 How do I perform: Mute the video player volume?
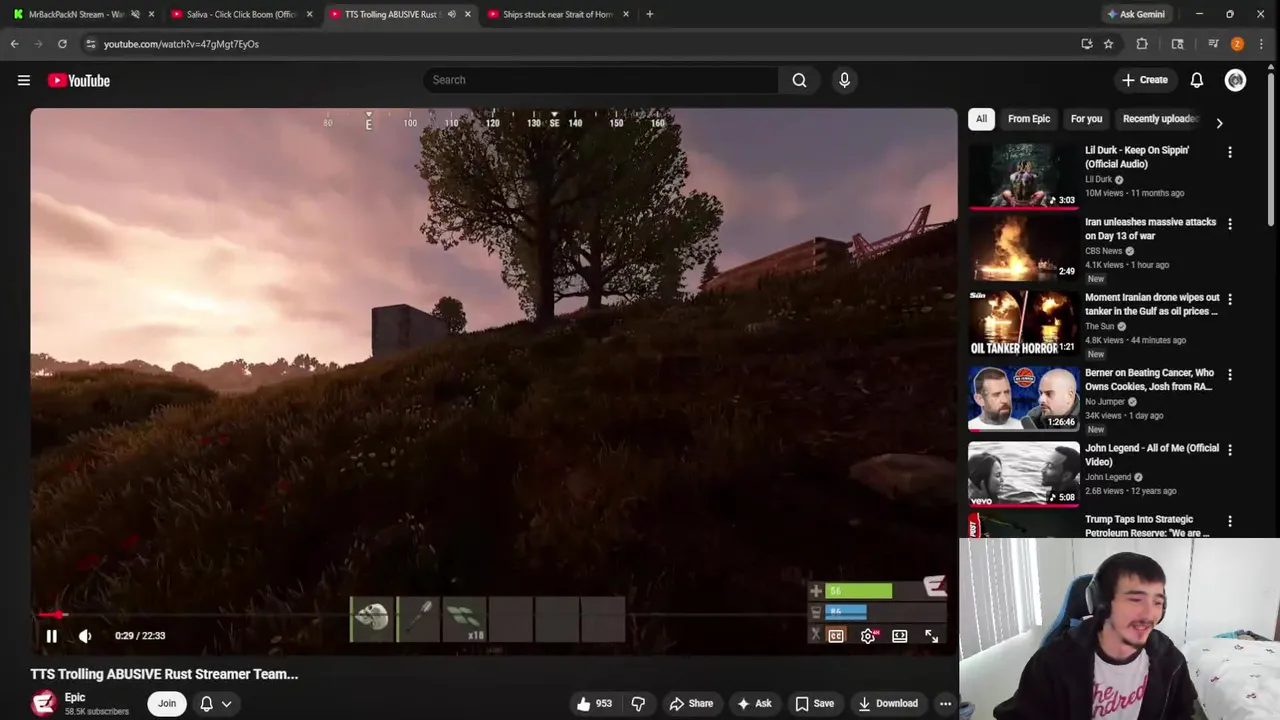click(85, 636)
